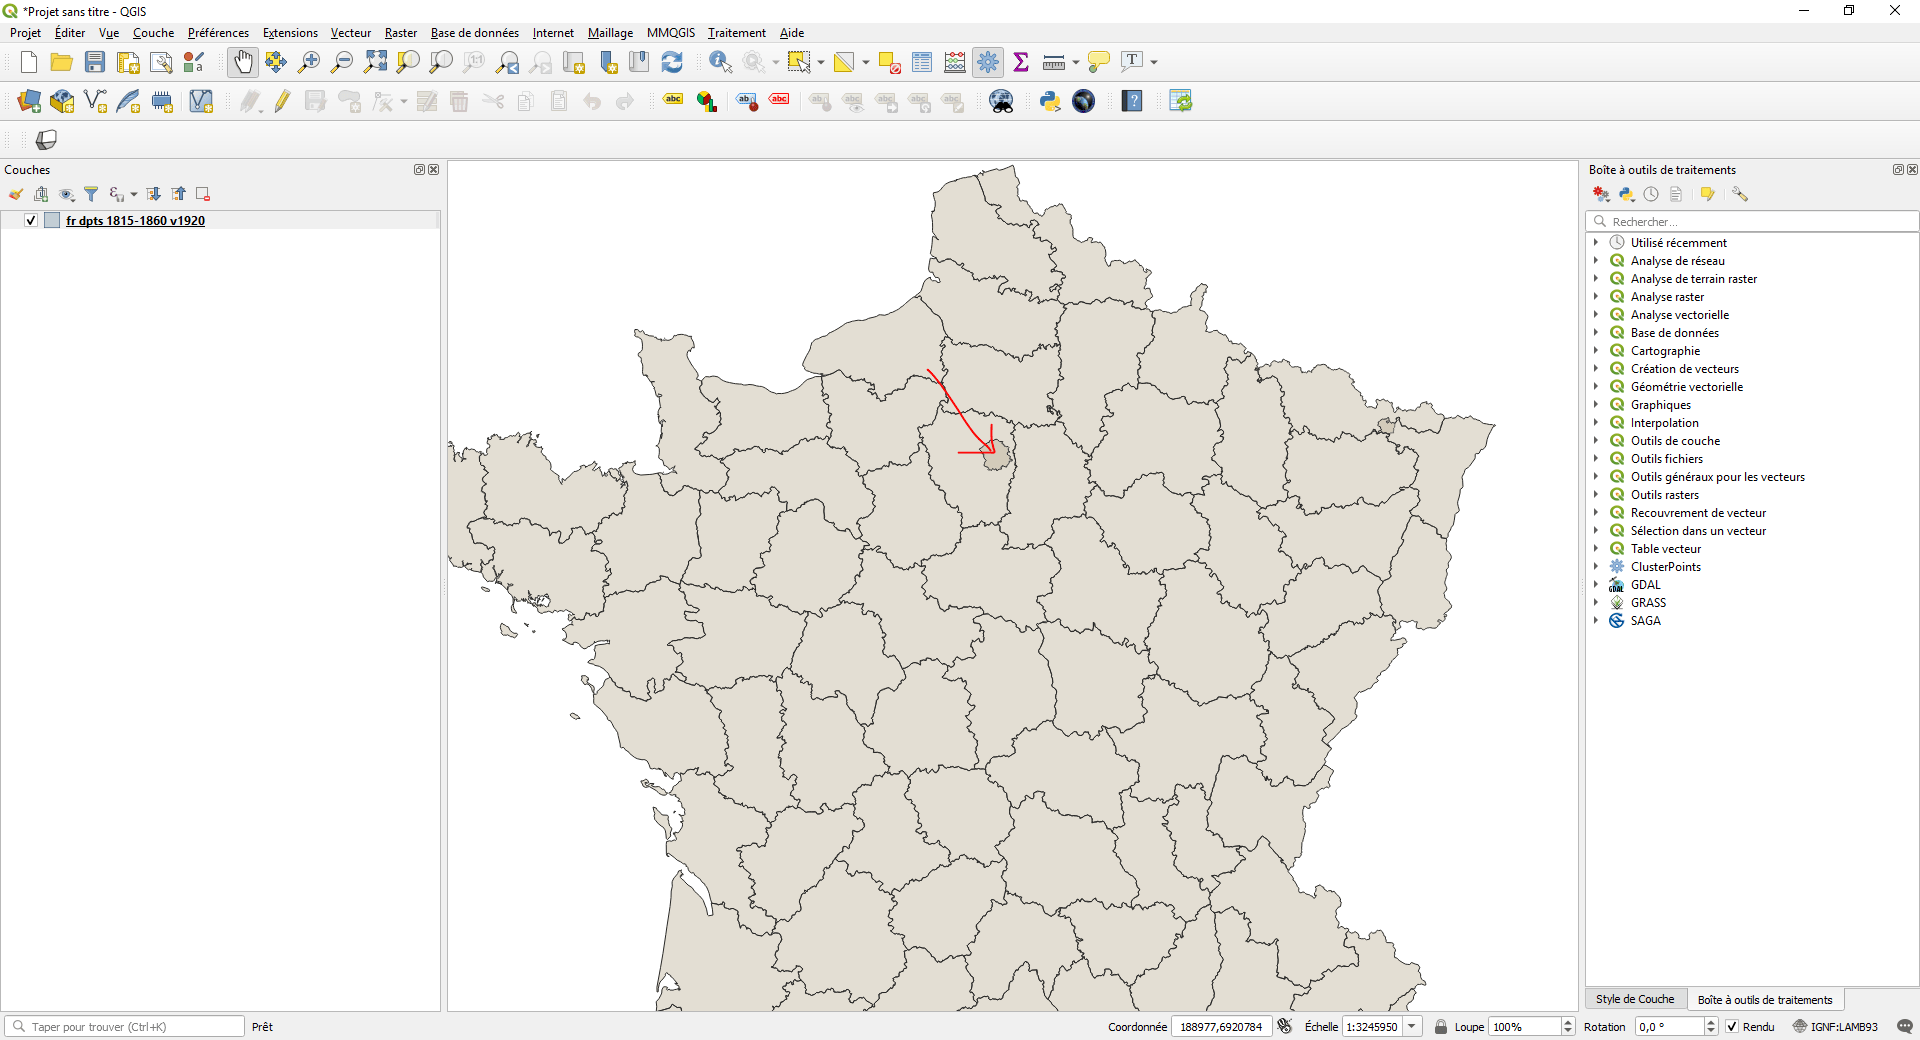Toggle the scale lock padlock icon
Image resolution: width=1920 pixels, height=1040 pixels.
pos(1441,1027)
